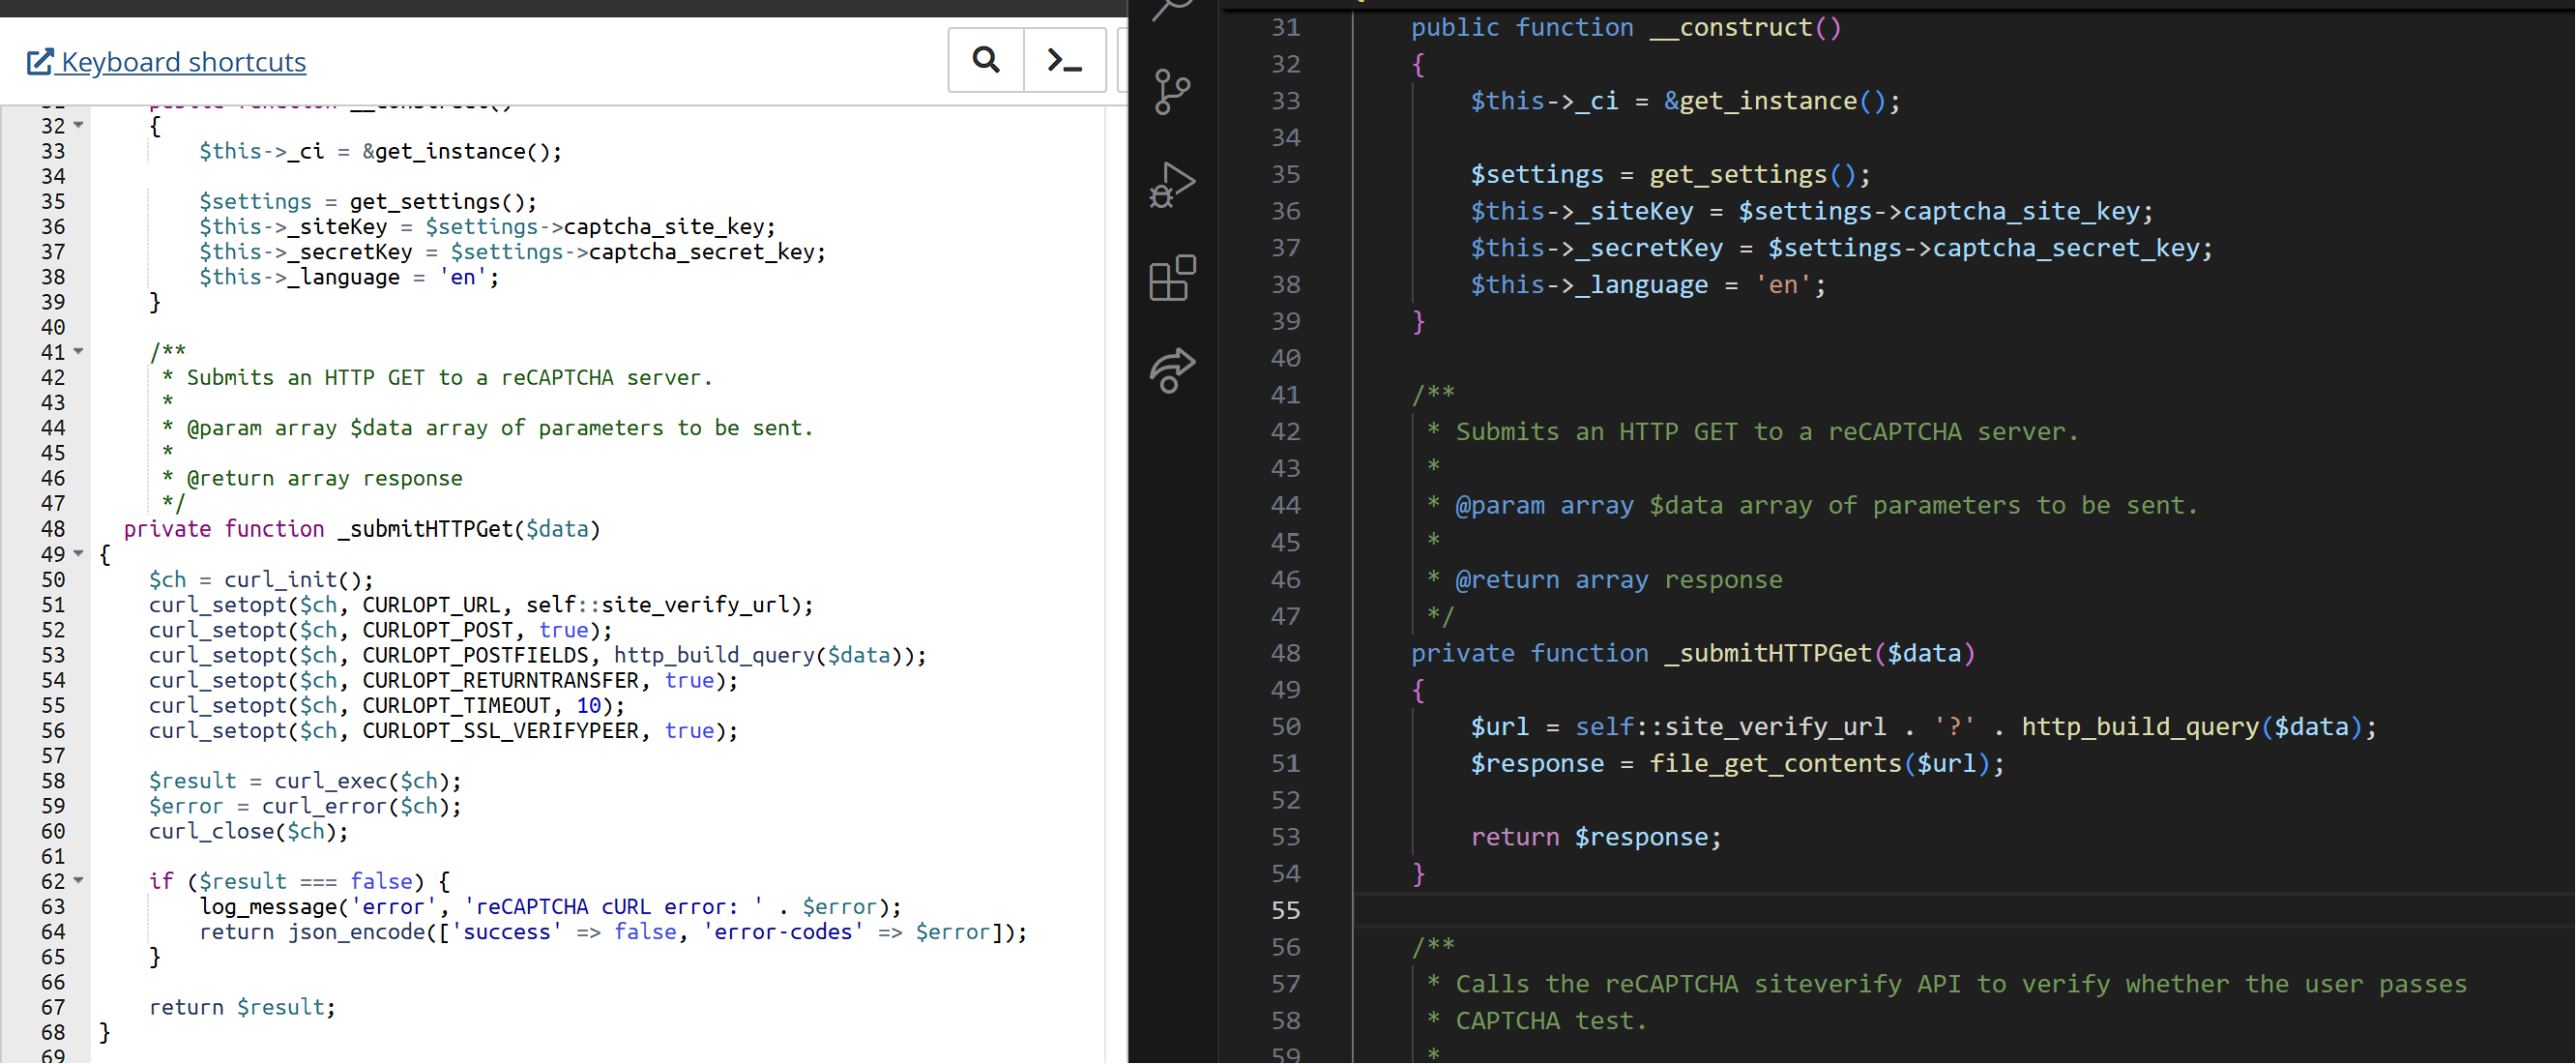
Task: Click 'return $result;' on line 67
Action: [243, 1007]
